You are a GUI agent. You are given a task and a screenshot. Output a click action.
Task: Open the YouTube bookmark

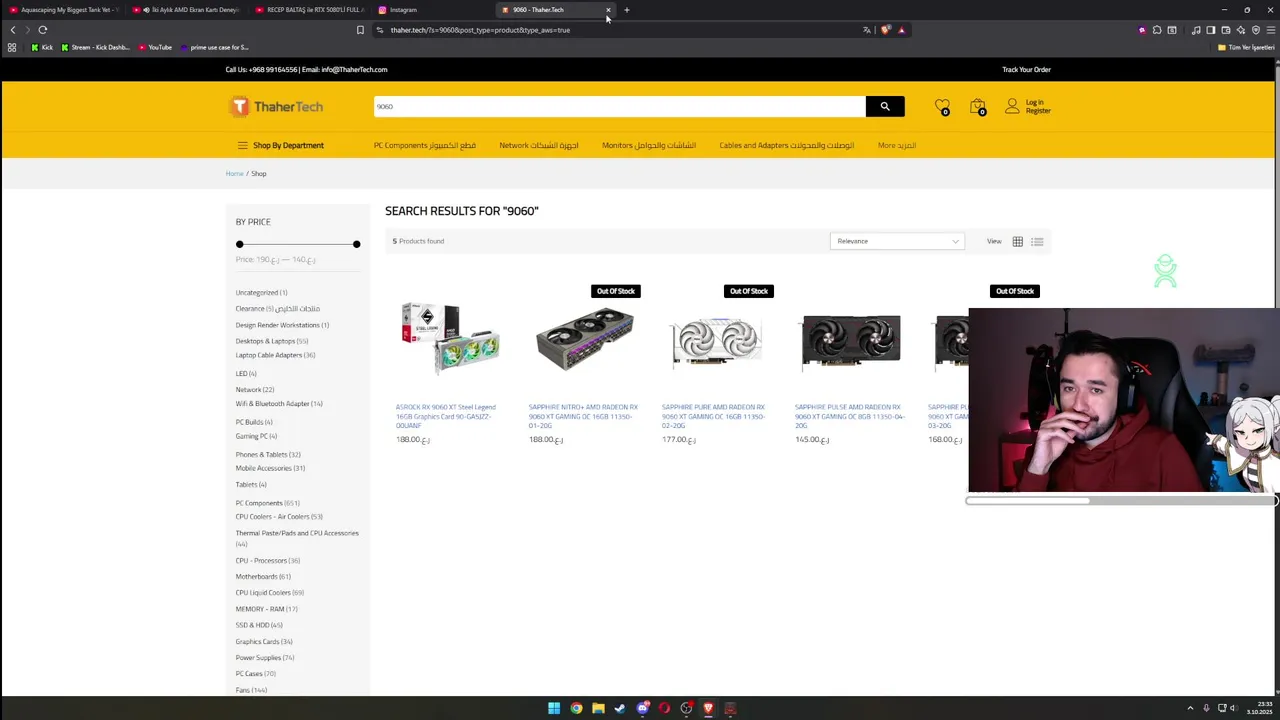[x=155, y=47]
